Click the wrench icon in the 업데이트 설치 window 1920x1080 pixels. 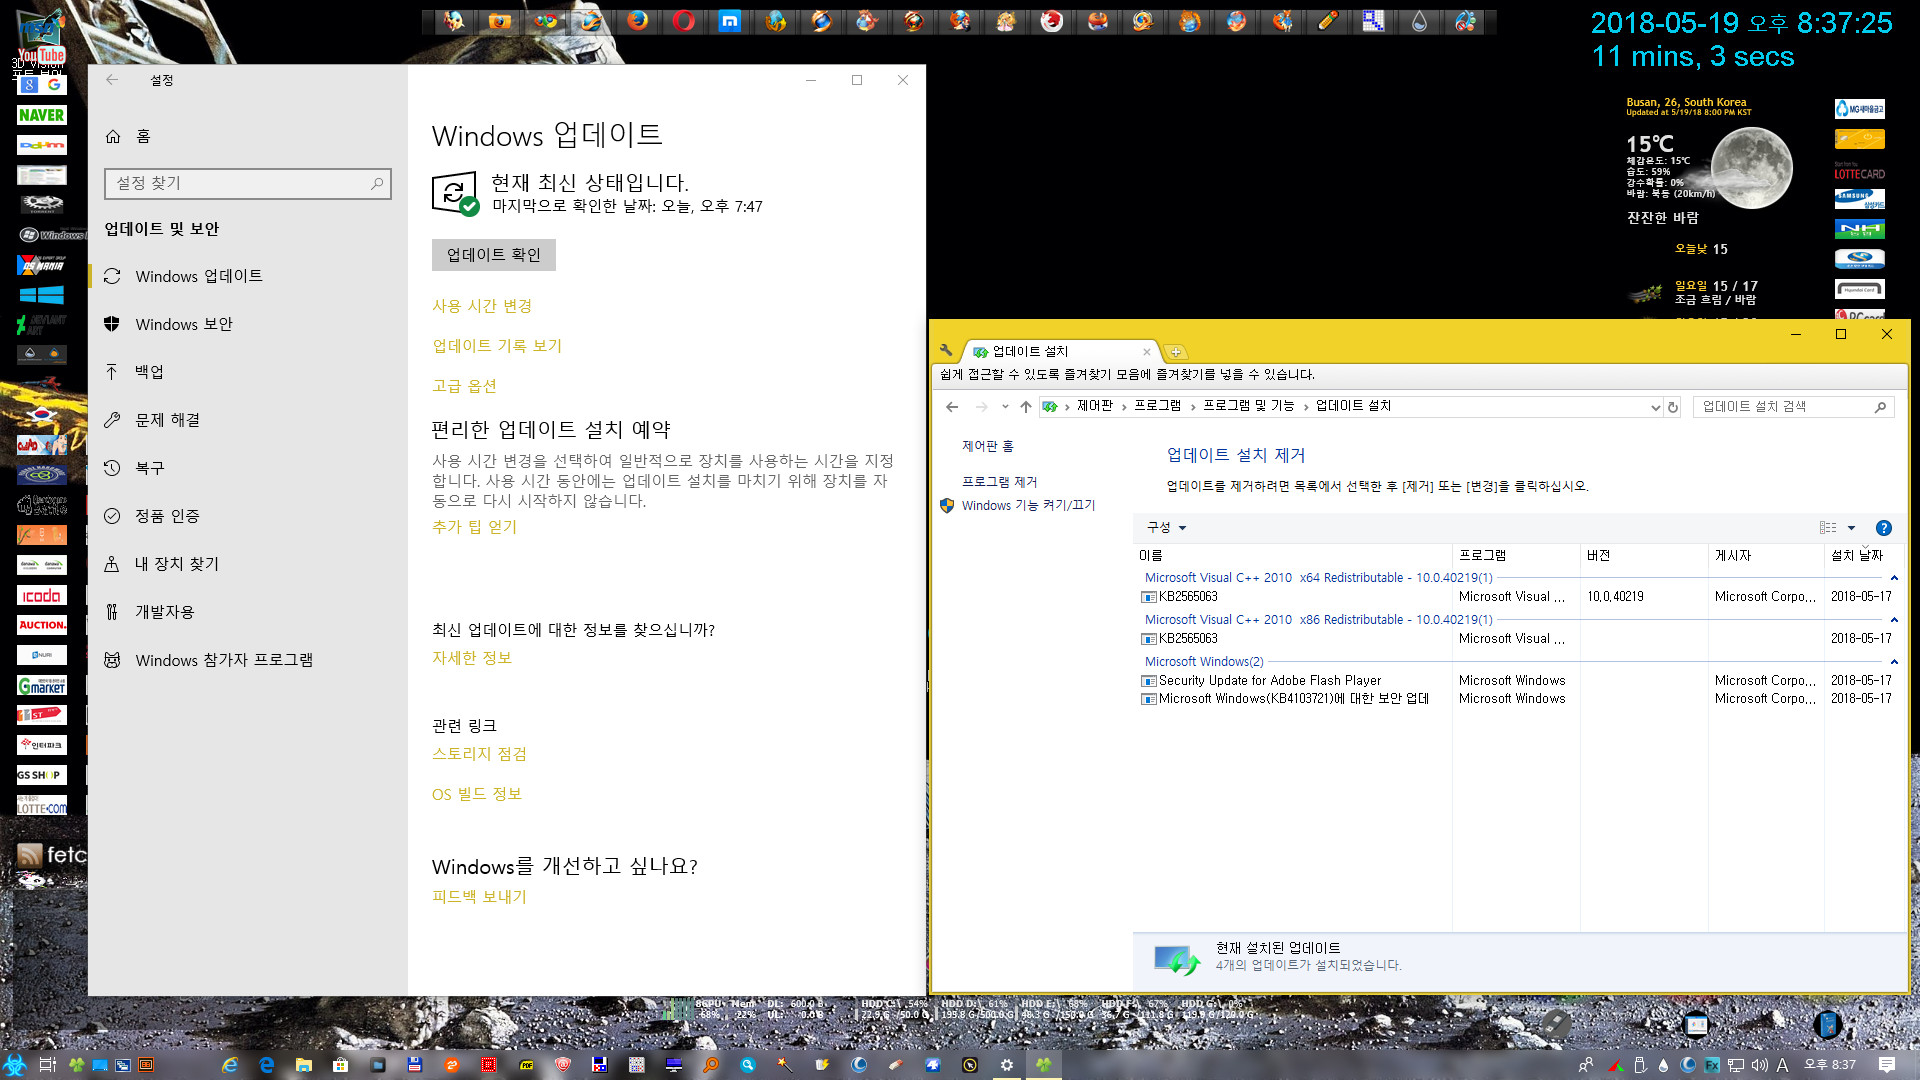[946, 351]
